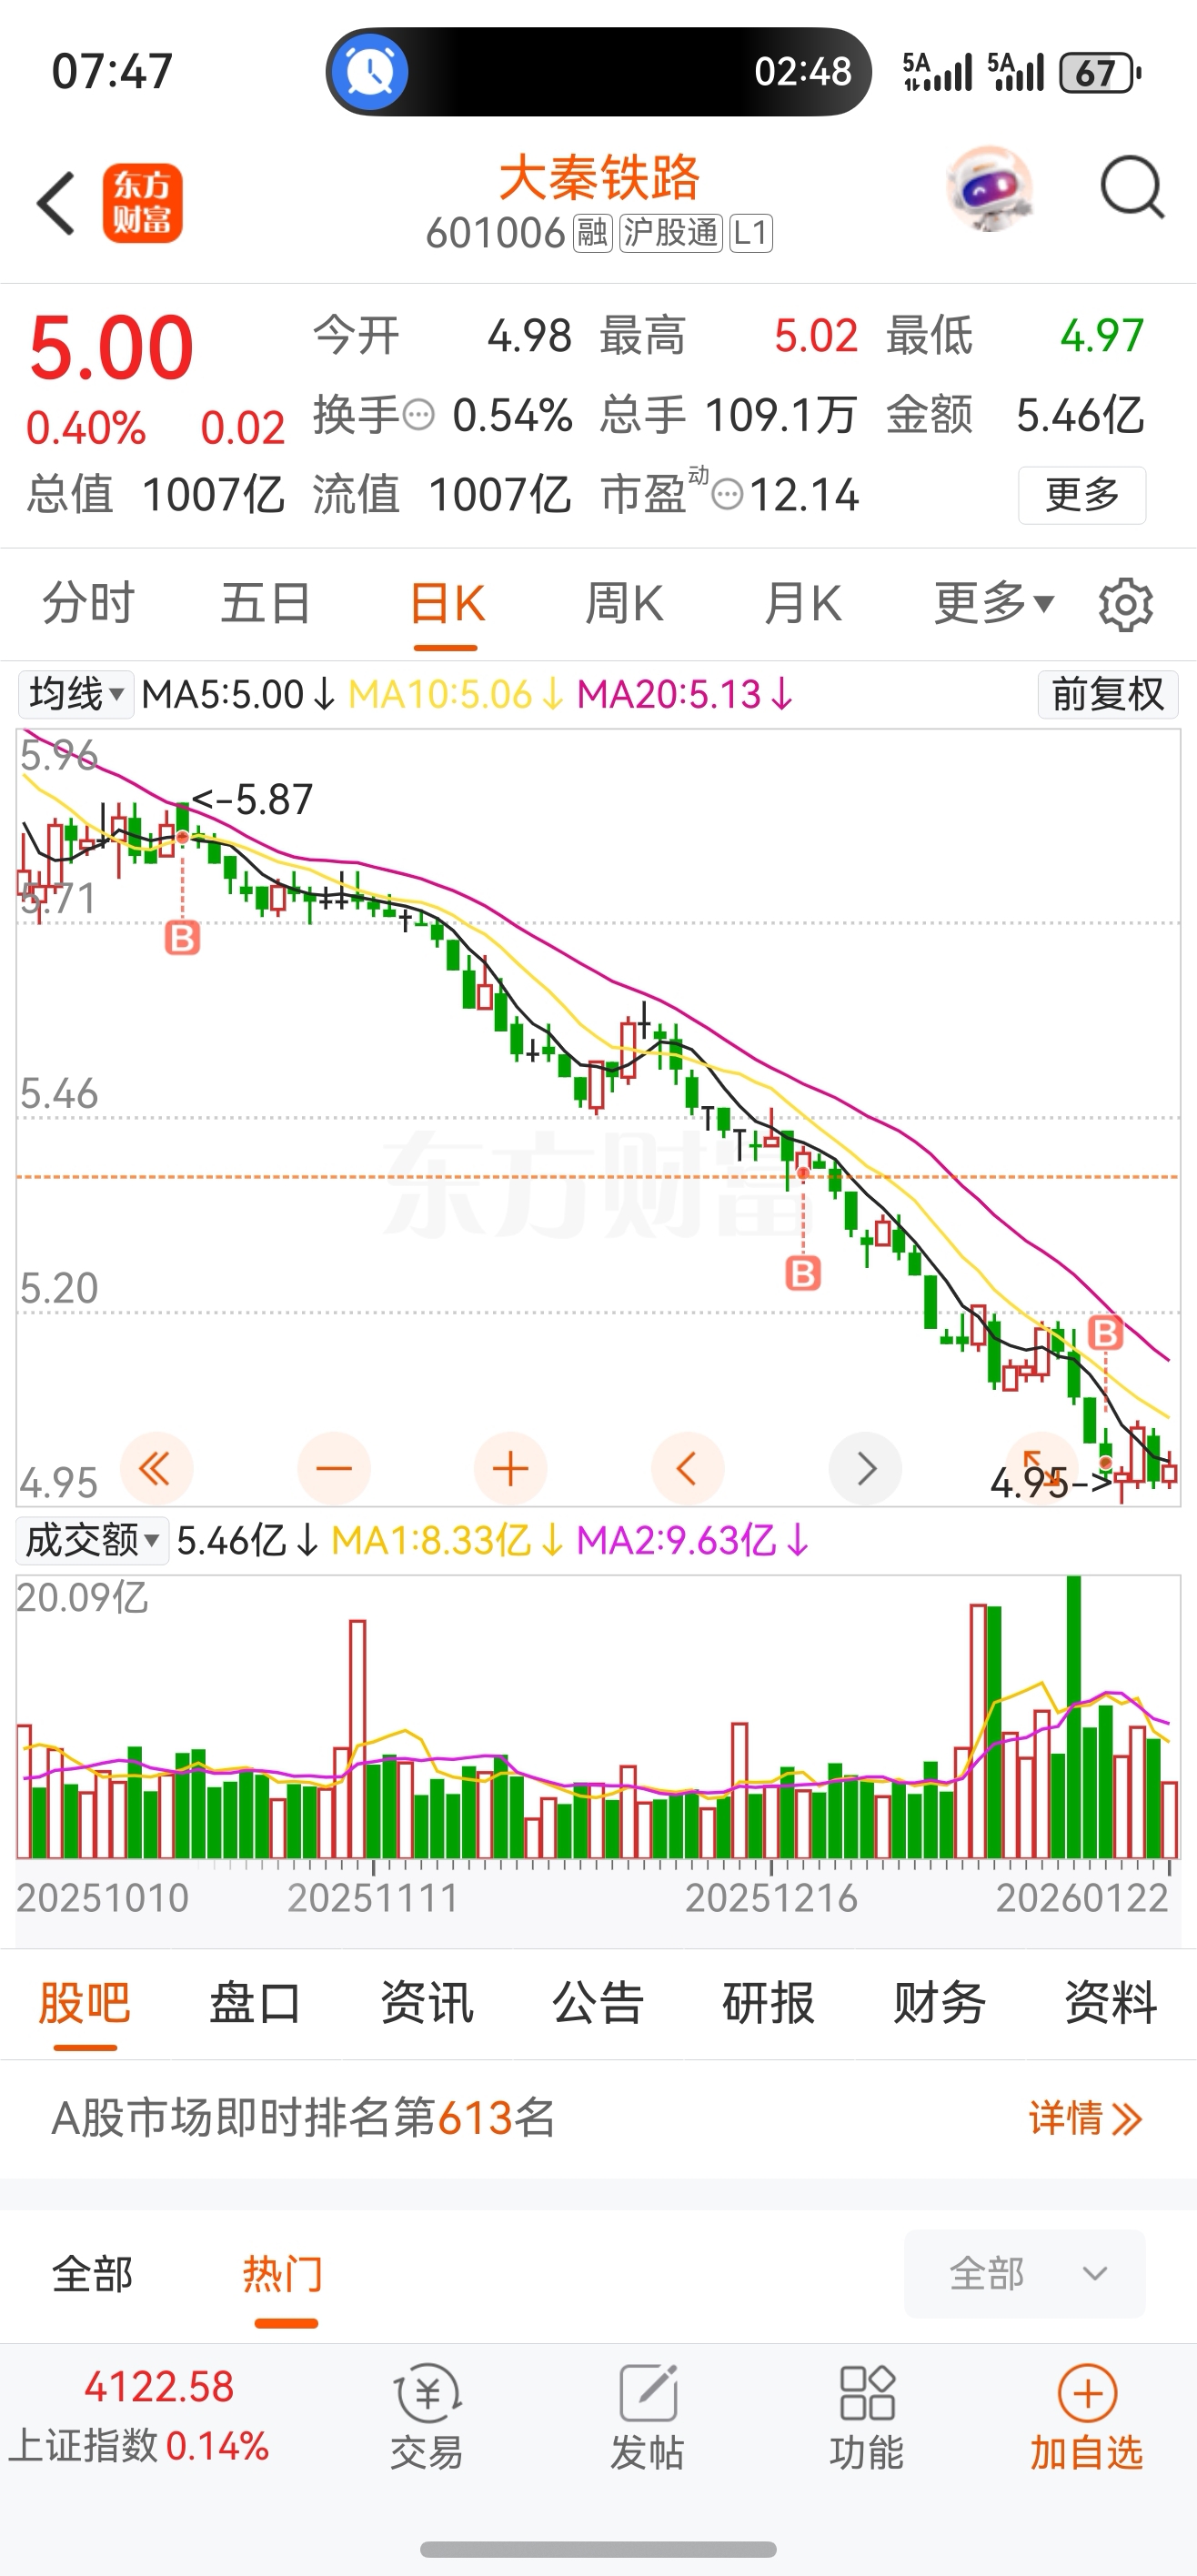Tap 加自选 add to watchlist
This screenshot has width=1197, height=2576.
coord(1087,2416)
